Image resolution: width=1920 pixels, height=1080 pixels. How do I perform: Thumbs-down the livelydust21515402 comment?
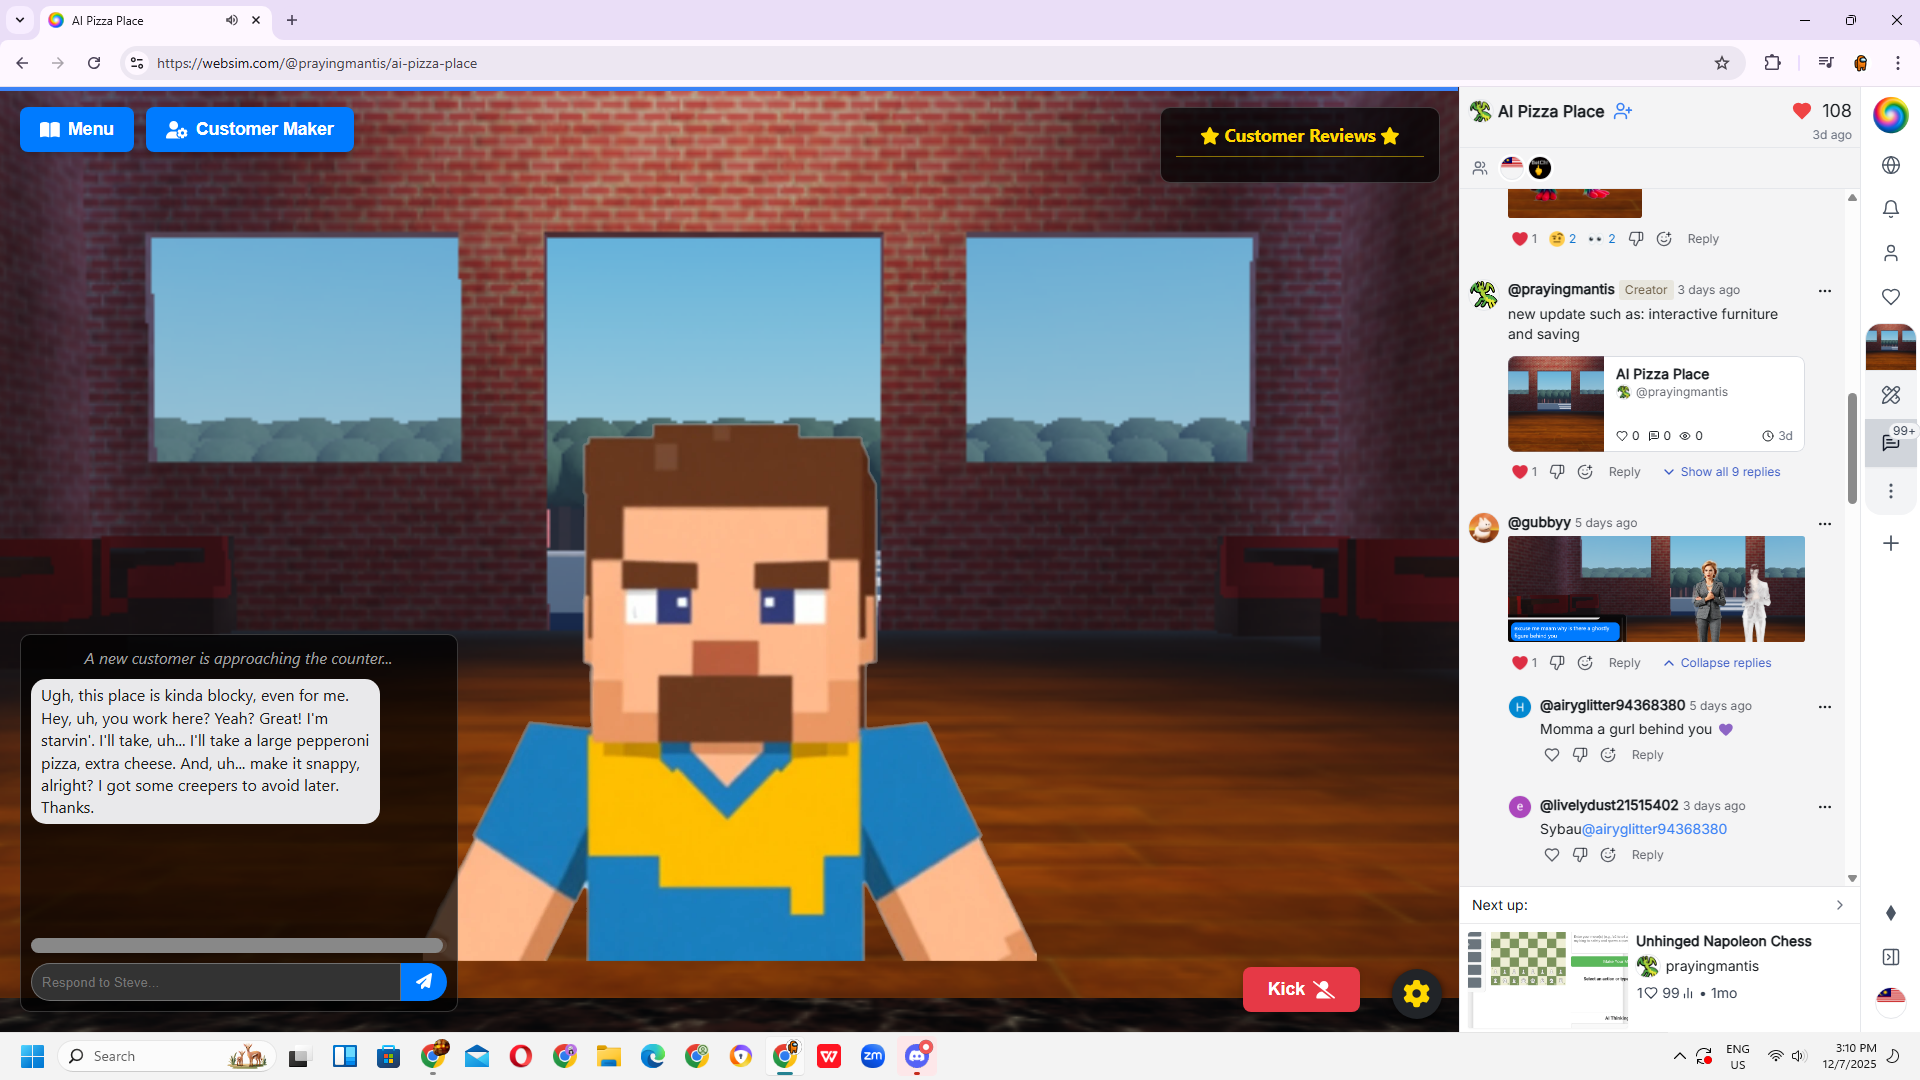(1579, 855)
